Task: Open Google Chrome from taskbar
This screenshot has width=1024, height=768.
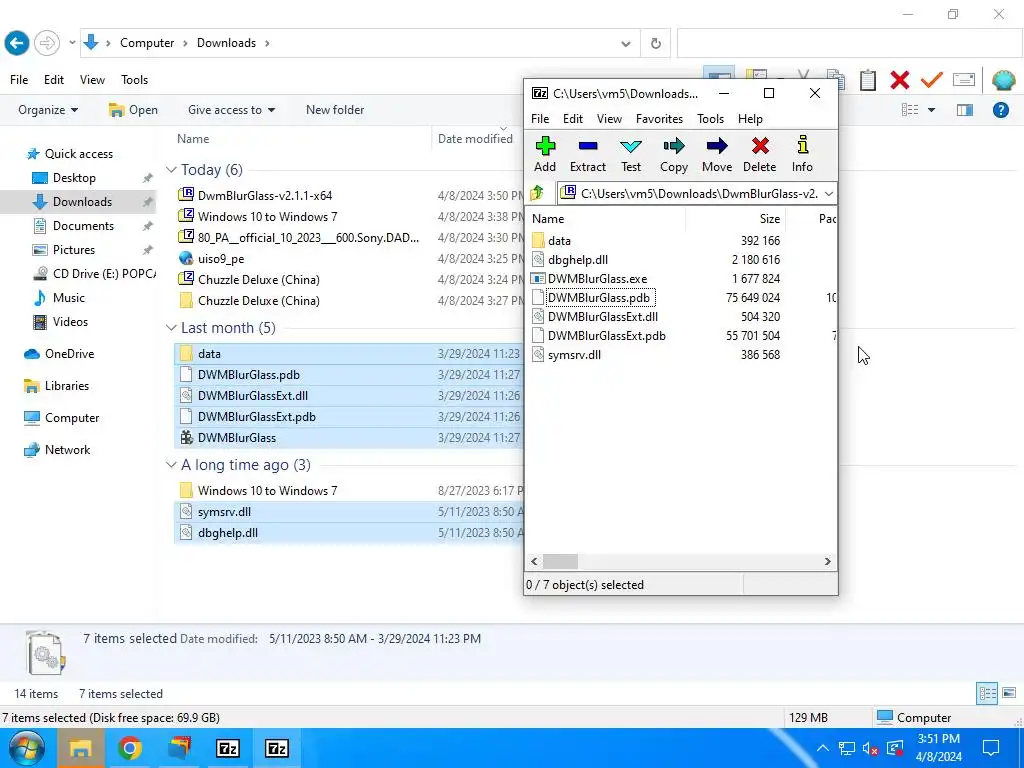Action: point(129,748)
